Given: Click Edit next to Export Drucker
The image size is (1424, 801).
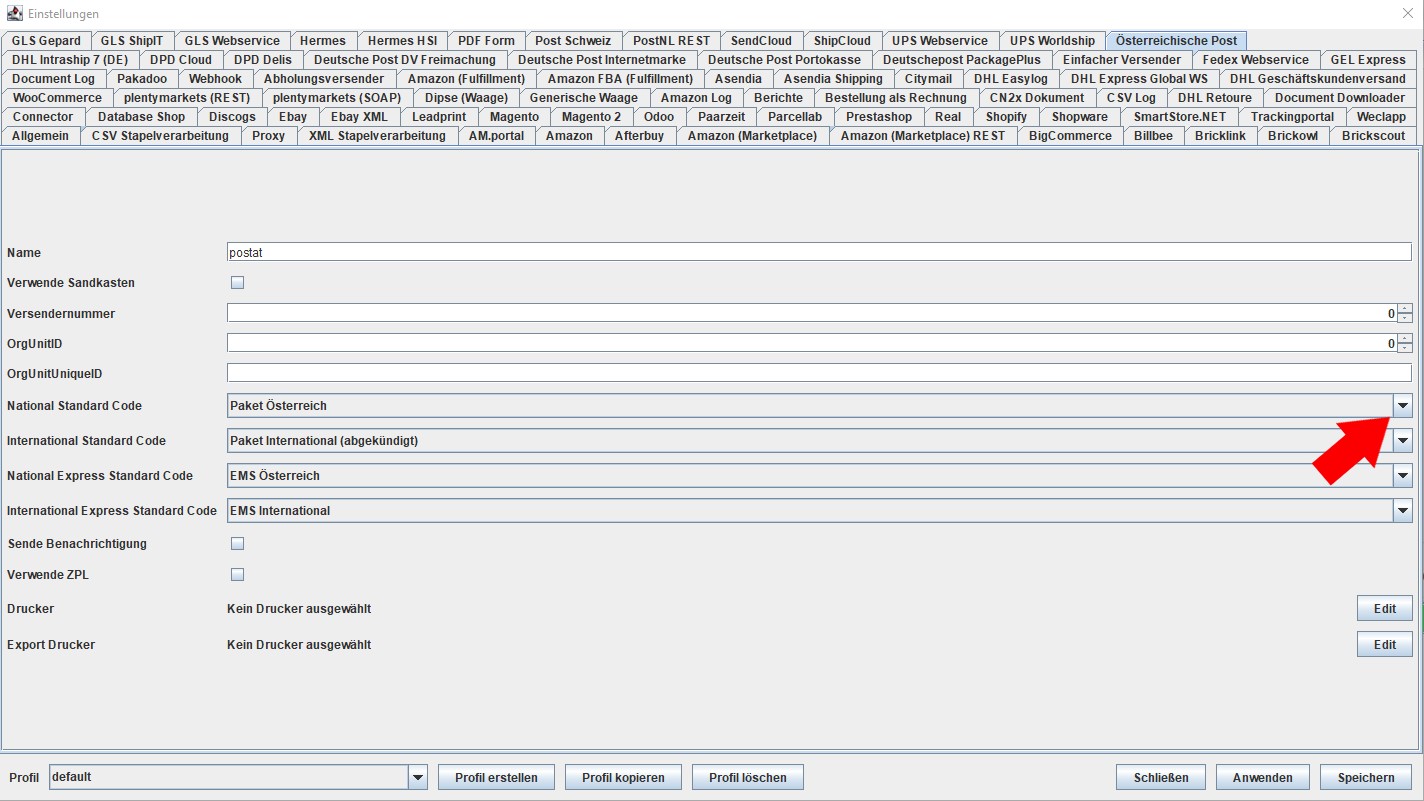Looking at the screenshot, I should coord(1384,644).
